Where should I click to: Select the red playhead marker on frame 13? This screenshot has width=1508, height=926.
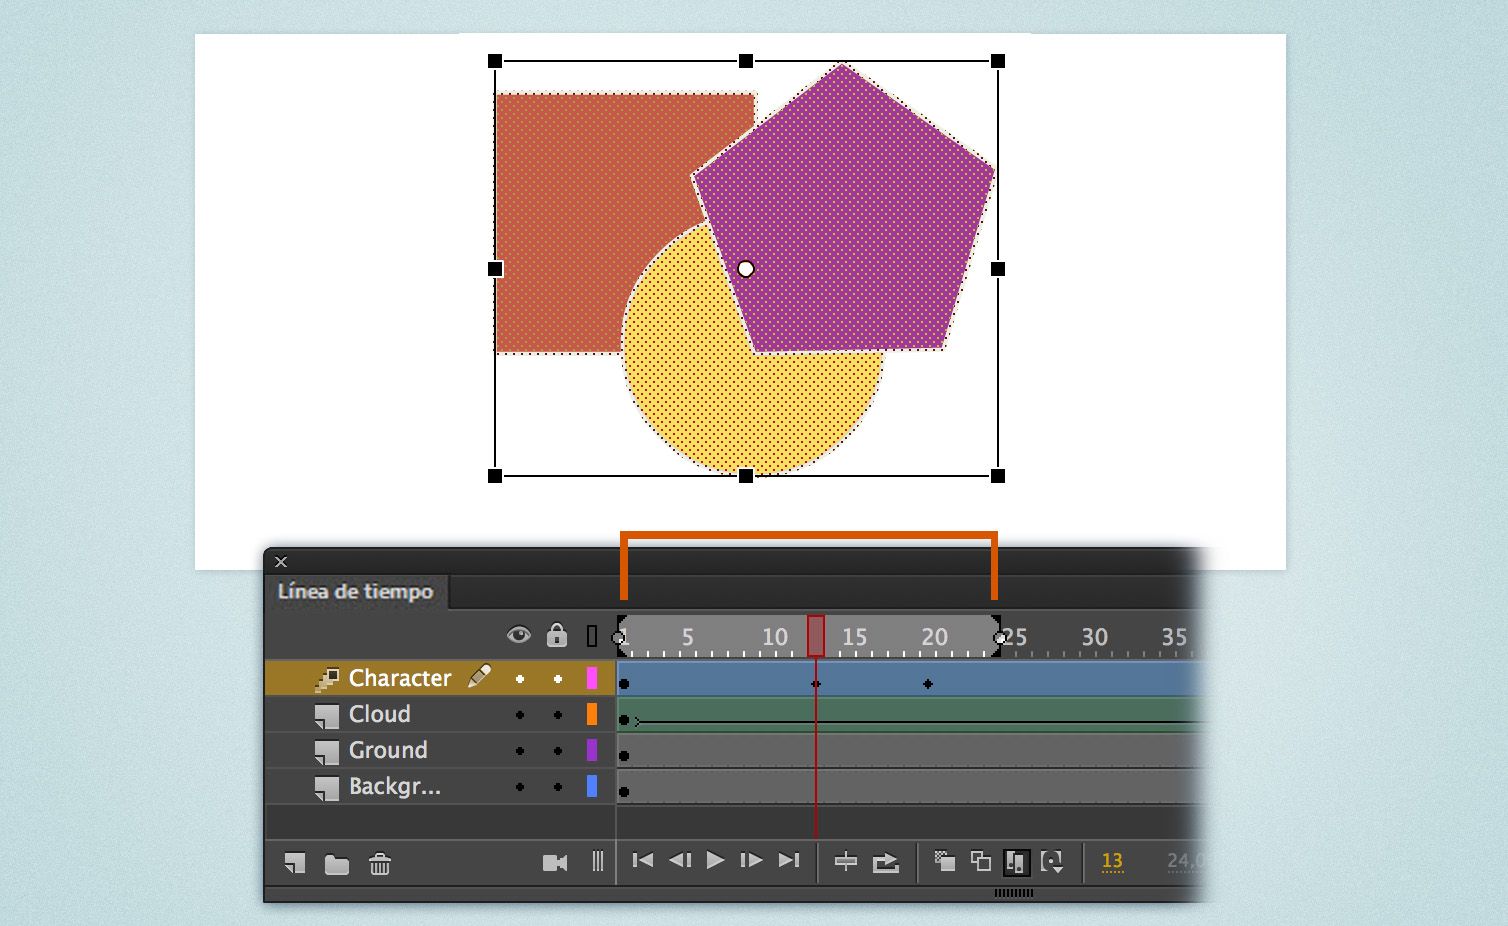pyautogui.click(x=816, y=634)
